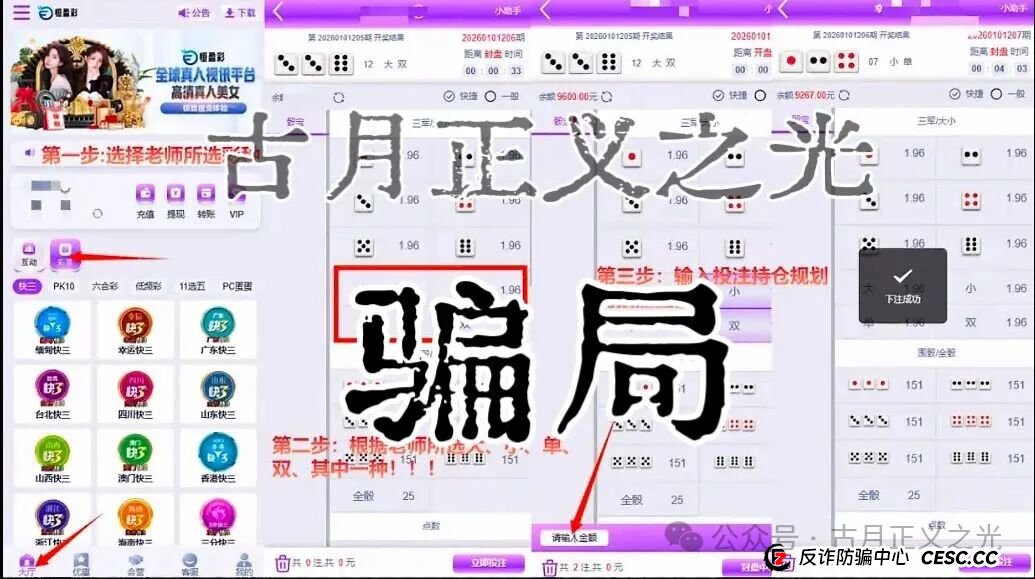Expand the 点数 betting section

pyautogui.click(x=430, y=525)
